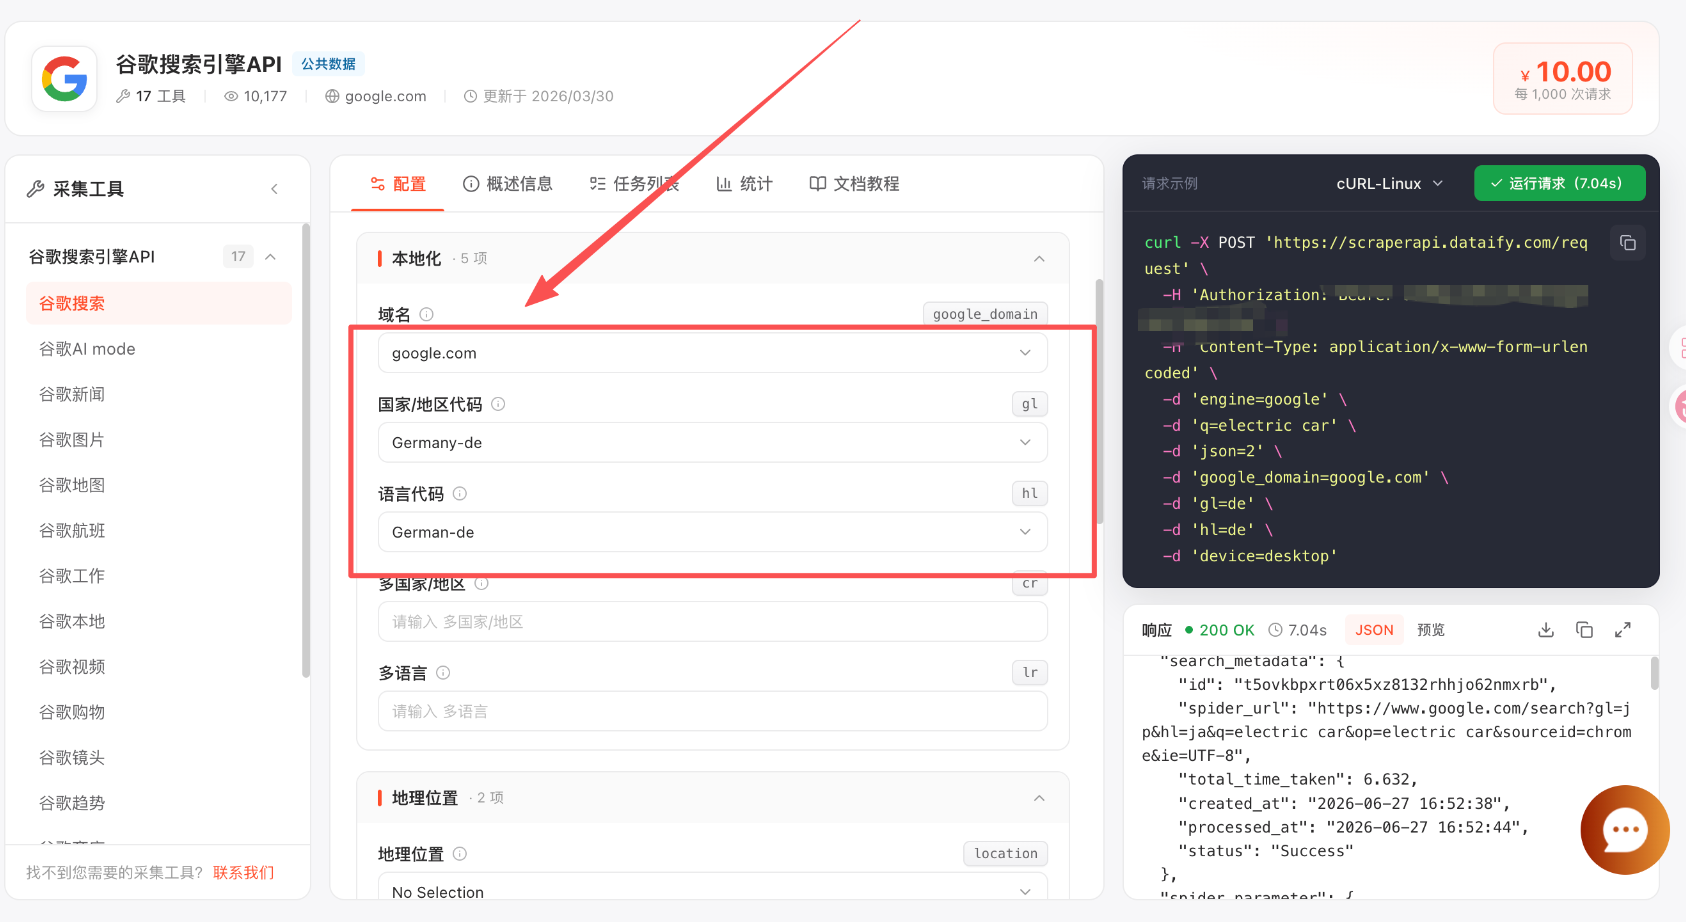Click info icon beside 地理位置 field
This screenshot has height=922, width=1686.
(460, 854)
